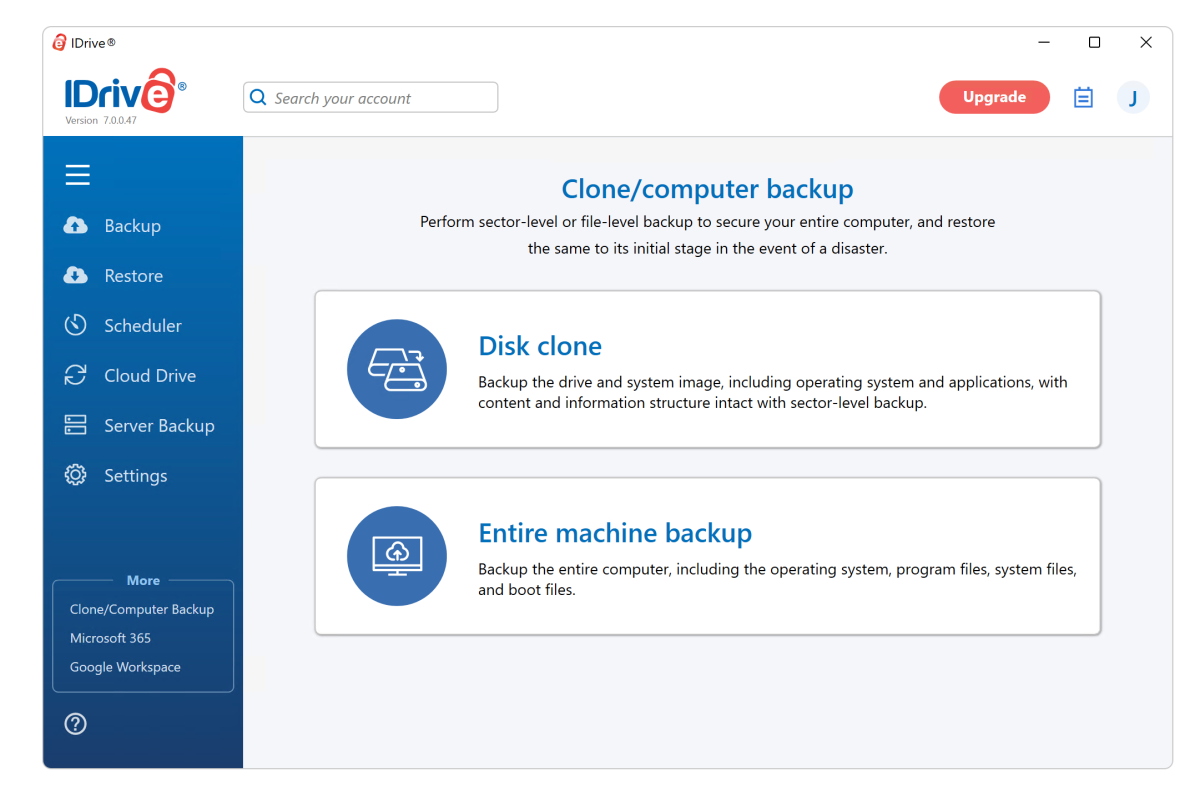Screen dimensions: 1200x807
Task: Maximize the IDrive window
Action: 1094,42
